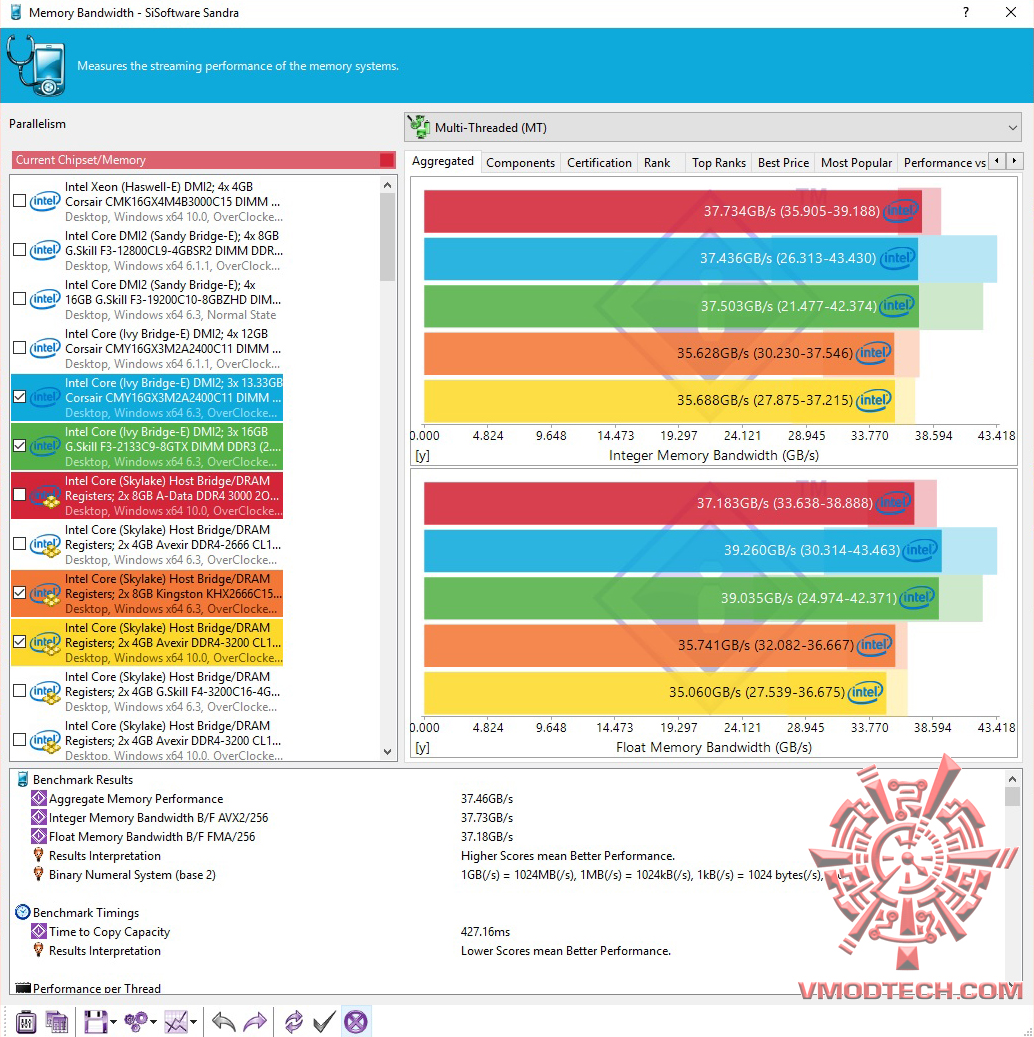
Task: Click the Benchmark Results section icon
Action: [22, 779]
